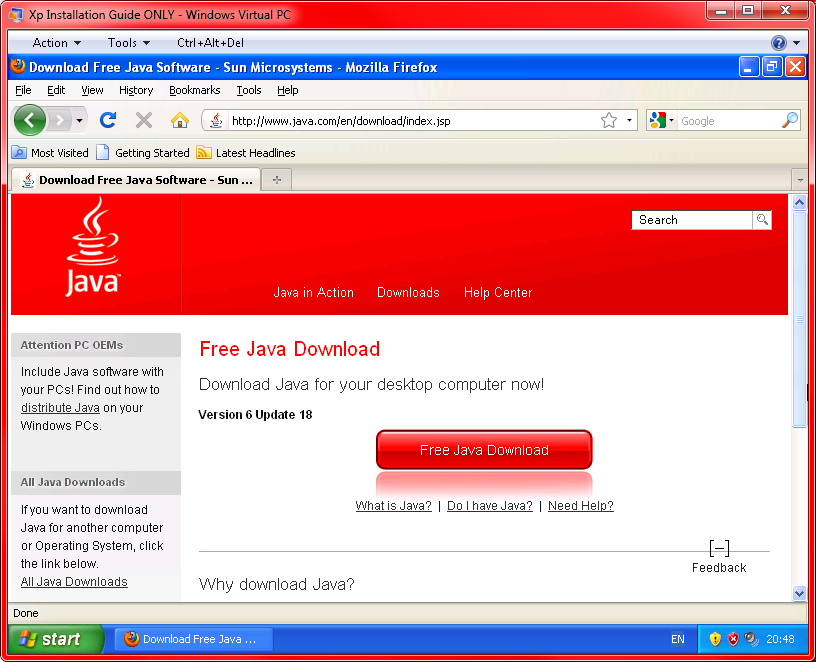Open the search engine selector dropdown arrow
Image resolution: width=816 pixels, height=662 pixels.
pos(671,121)
